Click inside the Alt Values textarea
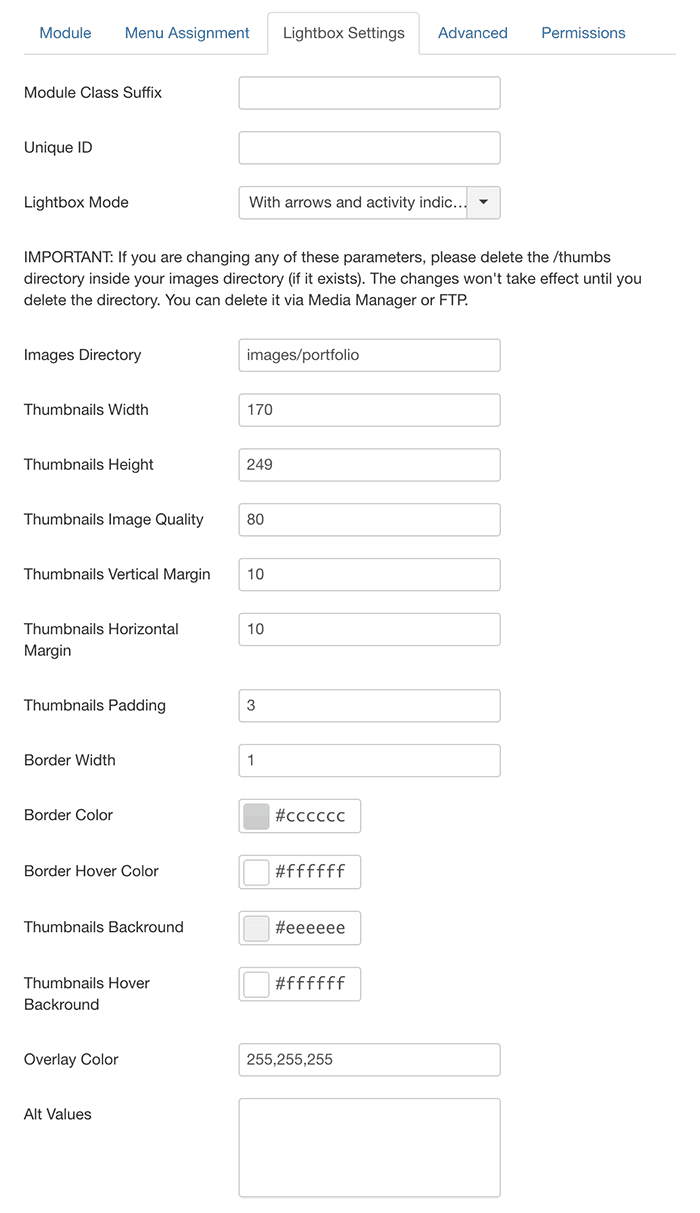700x1213 pixels. click(x=369, y=1148)
